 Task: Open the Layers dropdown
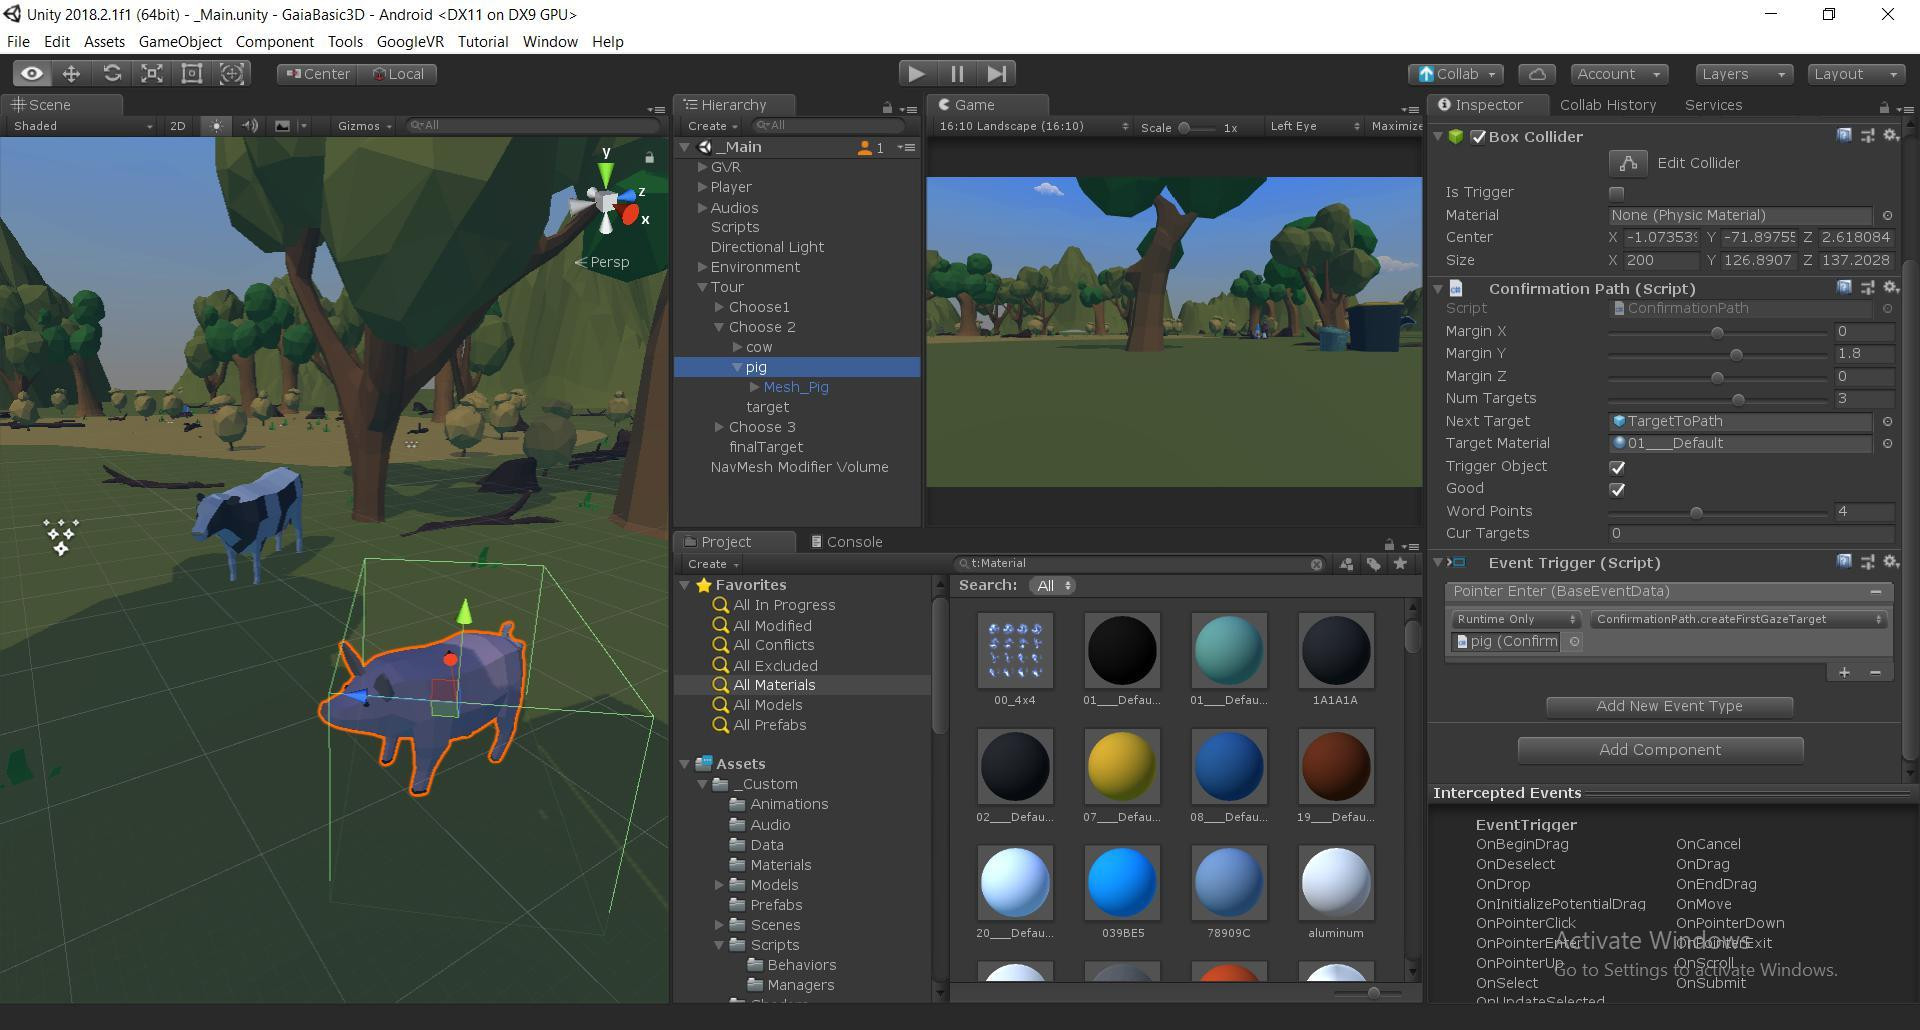[1743, 74]
